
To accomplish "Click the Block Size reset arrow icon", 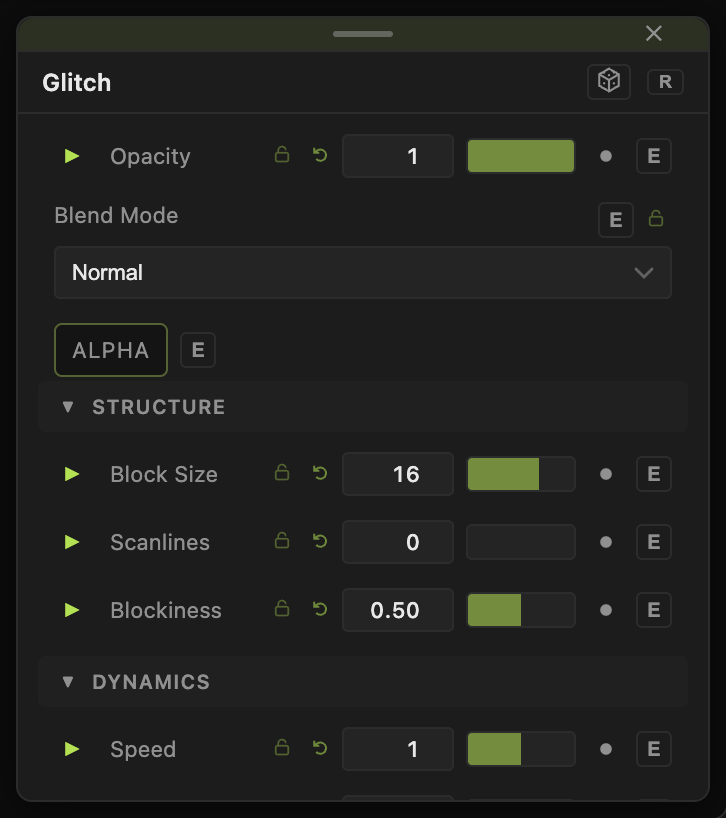I will tap(320, 473).
